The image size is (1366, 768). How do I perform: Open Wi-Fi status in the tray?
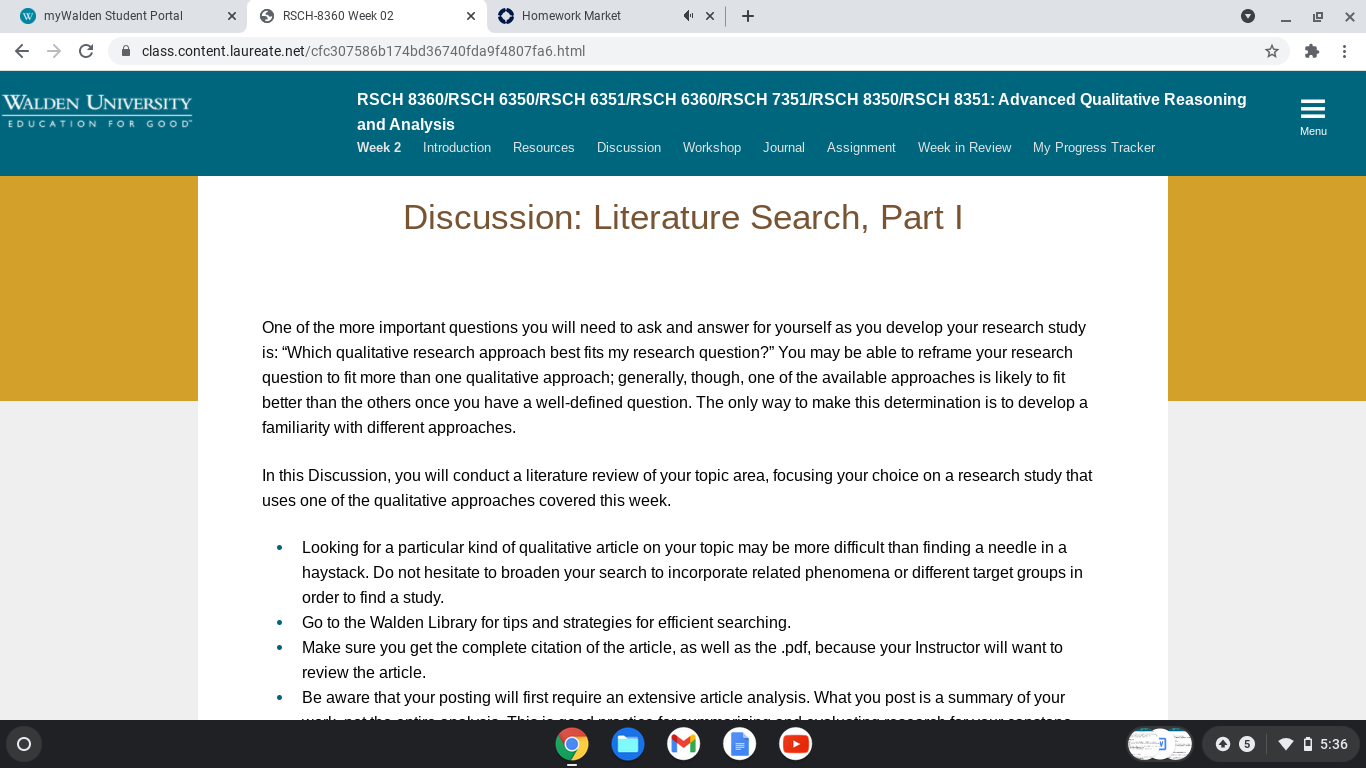pyautogui.click(x=1286, y=744)
